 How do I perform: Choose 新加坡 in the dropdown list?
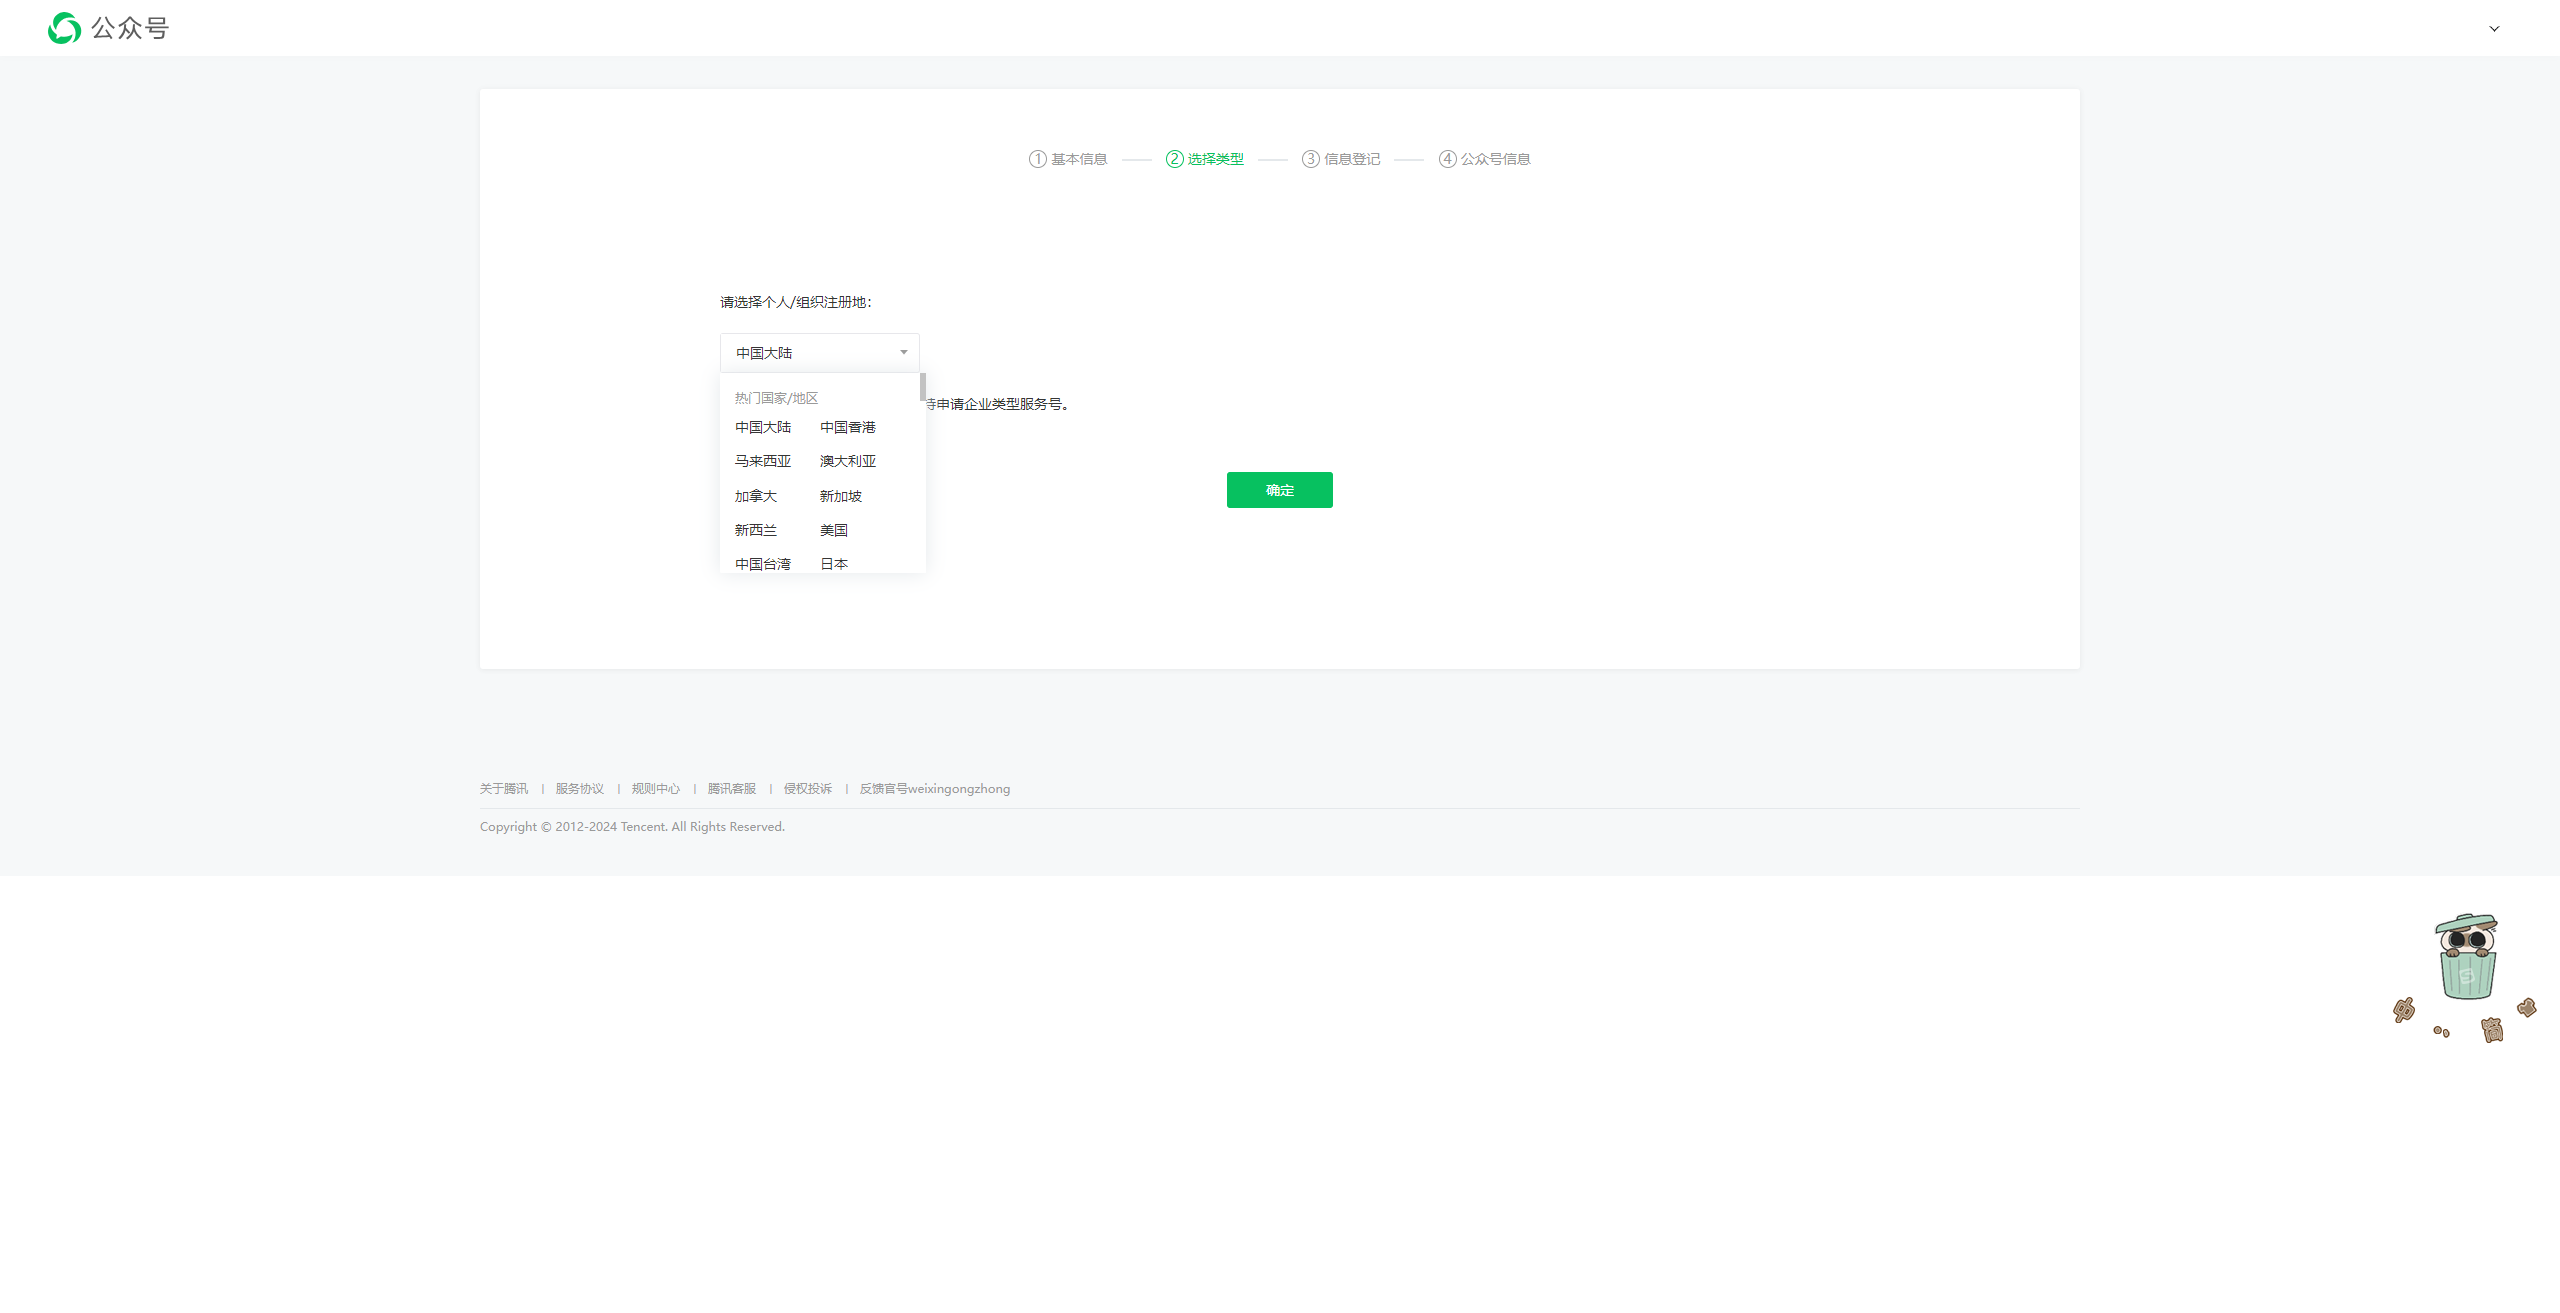tap(840, 496)
